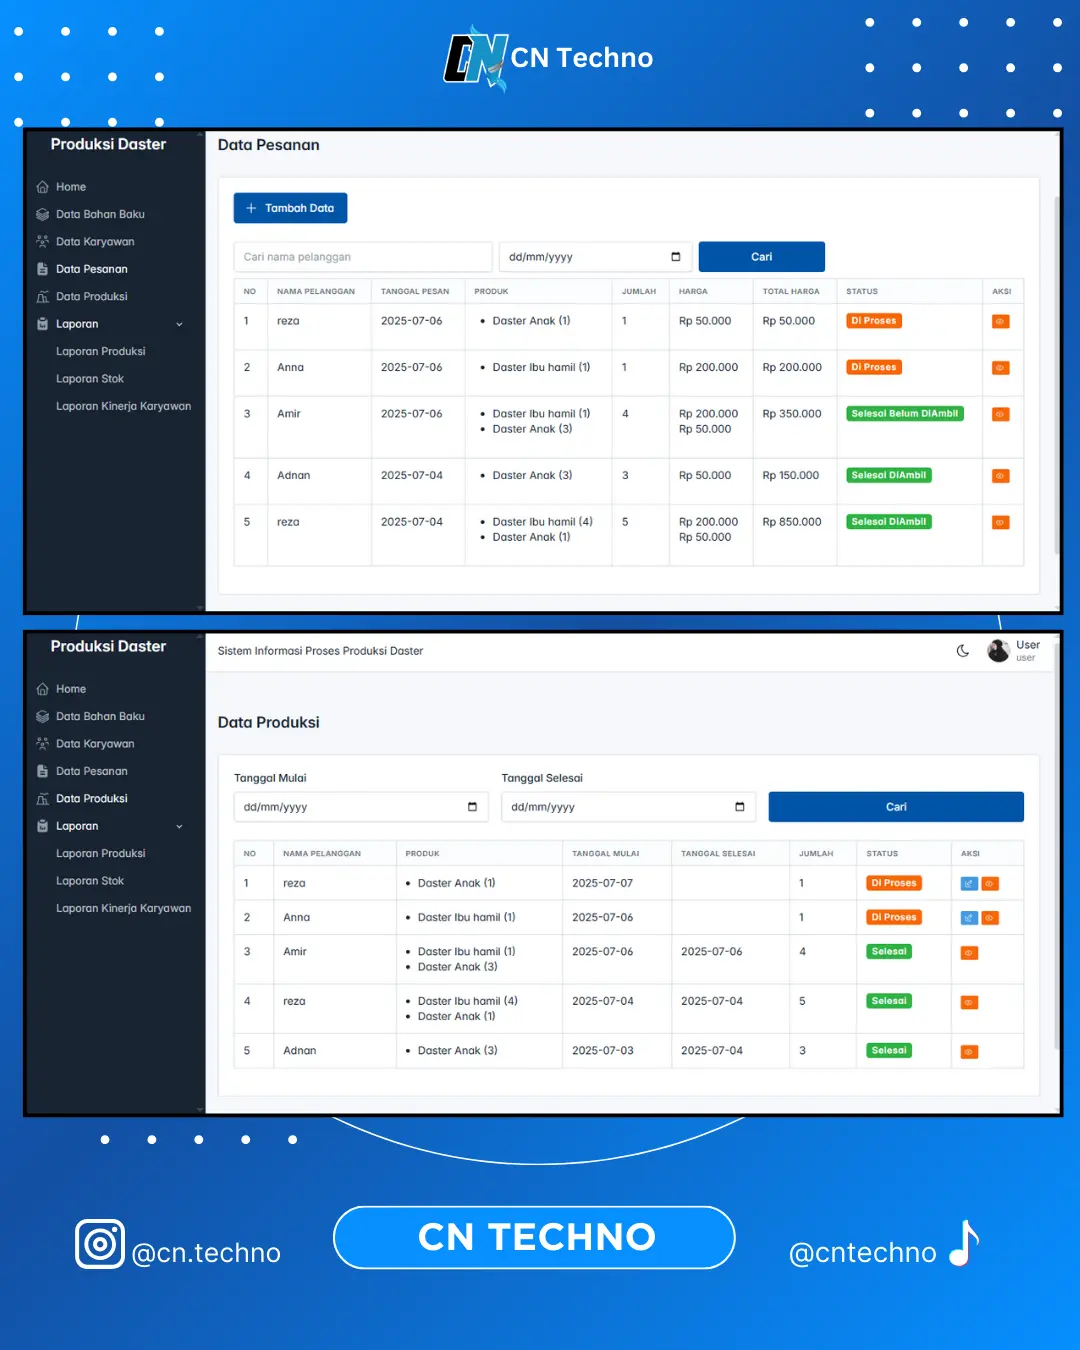View Adnan's production record with 2025-07-03 start date

point(969,1052)
